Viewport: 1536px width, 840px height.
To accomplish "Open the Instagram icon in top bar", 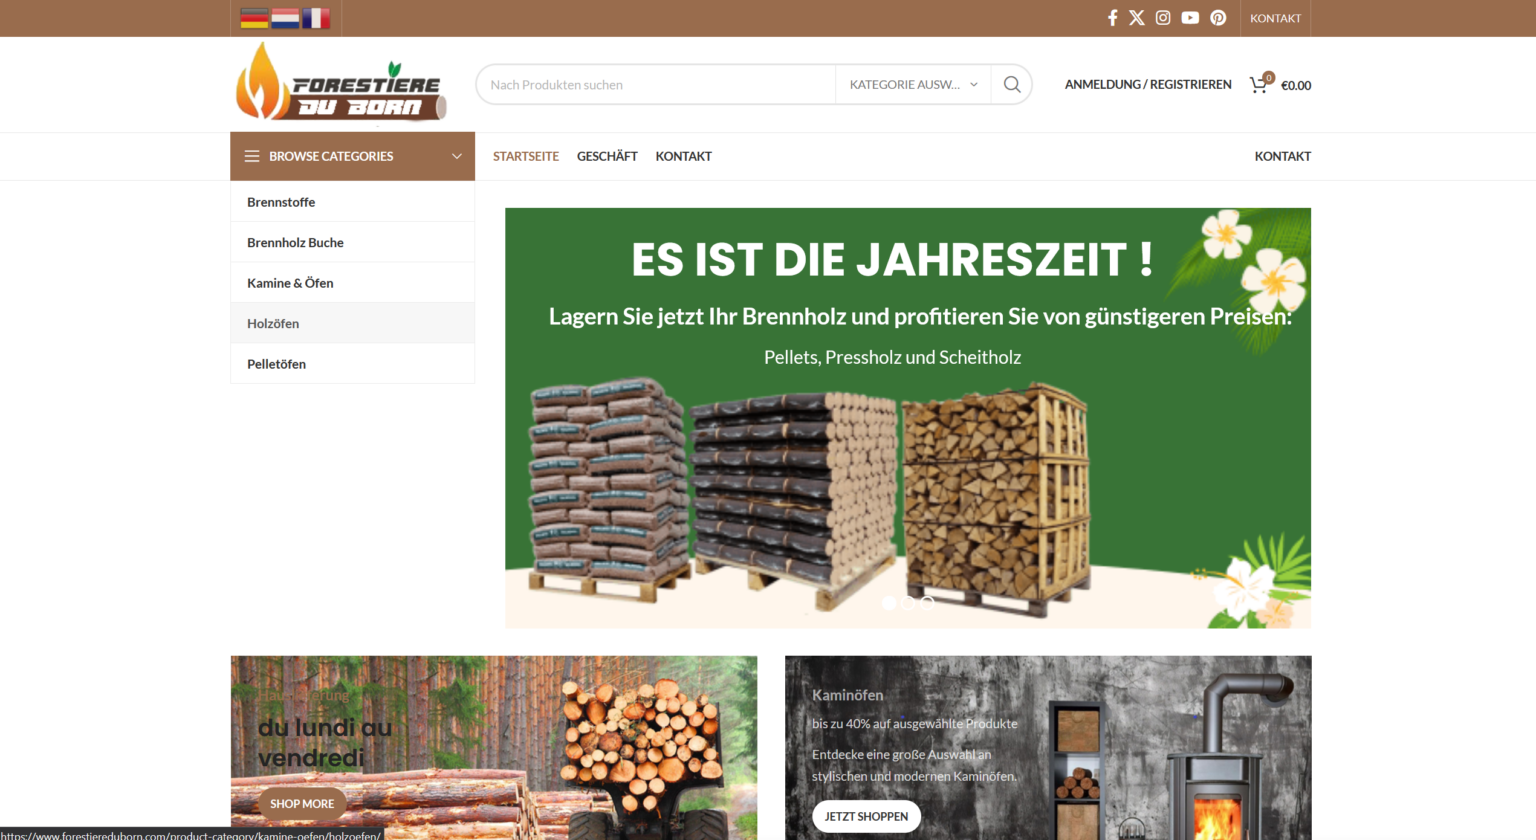I will tap(1163, 18).
